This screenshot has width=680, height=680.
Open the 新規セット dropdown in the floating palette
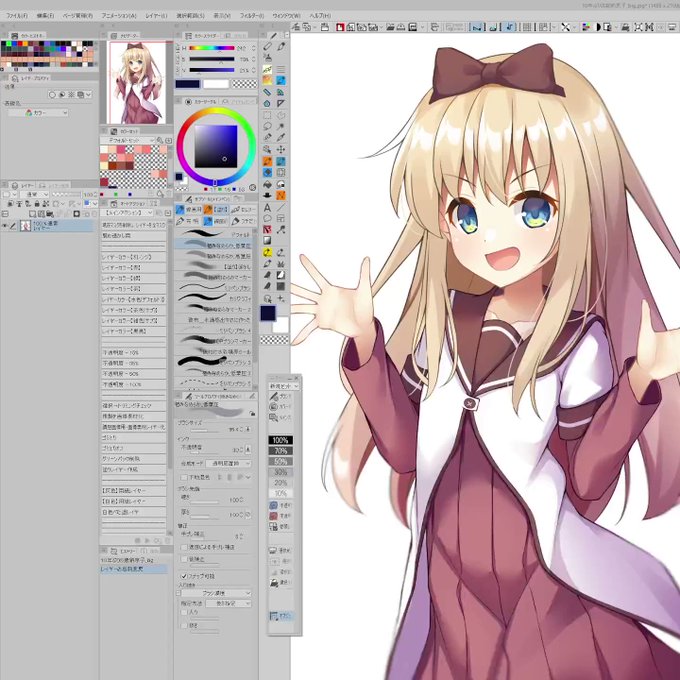(284, 386)
